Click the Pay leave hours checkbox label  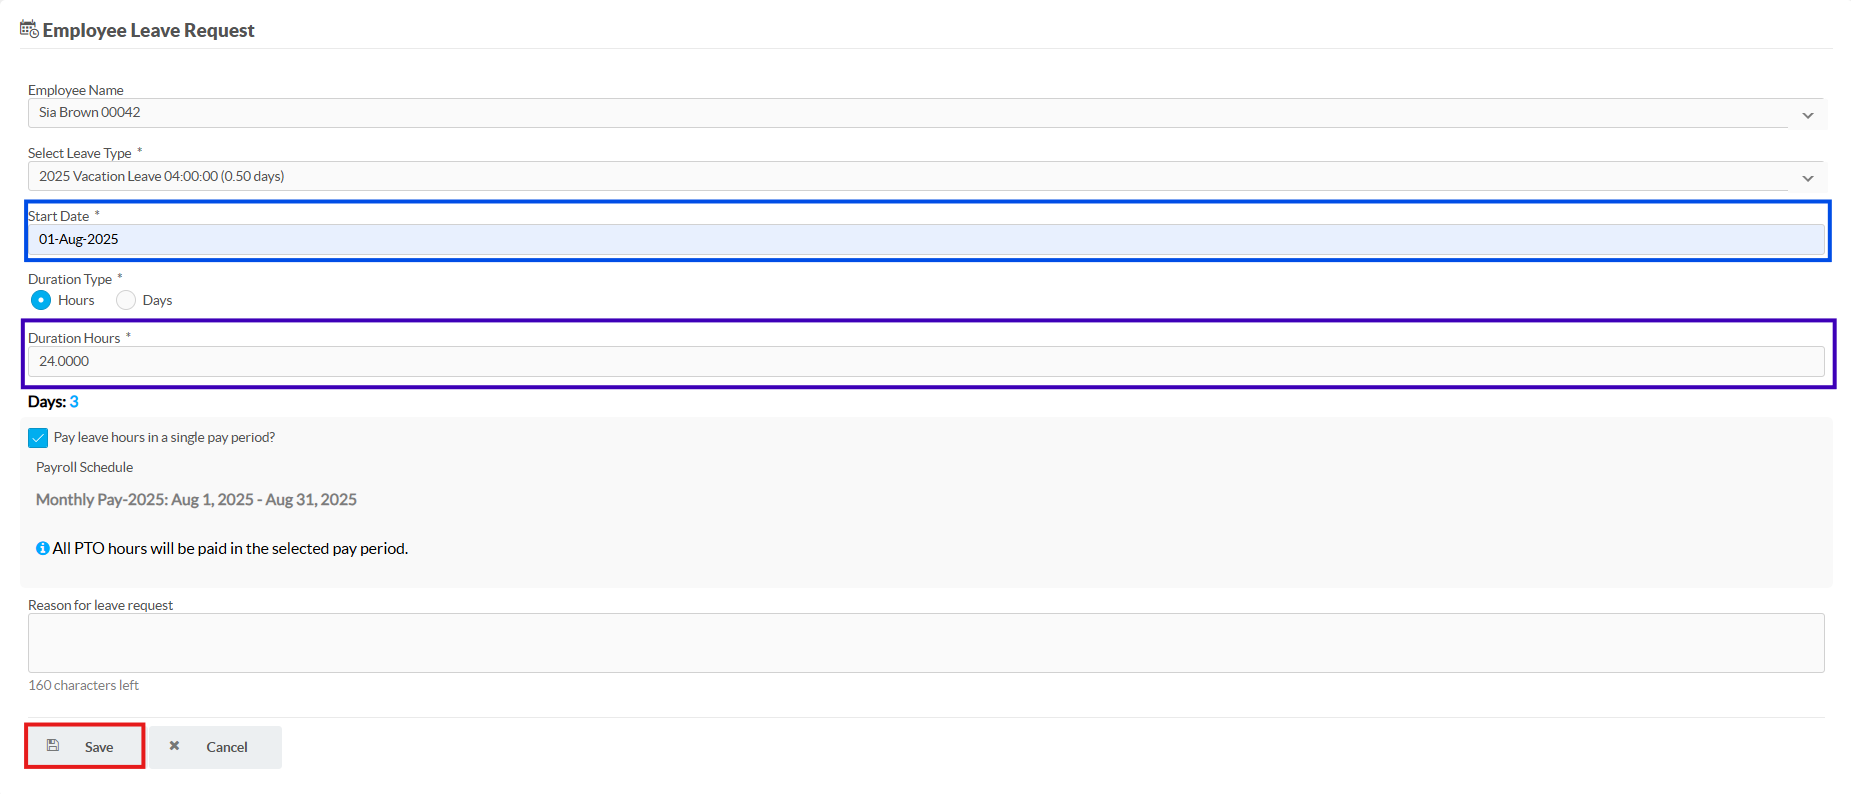click(x=164, y=437)
